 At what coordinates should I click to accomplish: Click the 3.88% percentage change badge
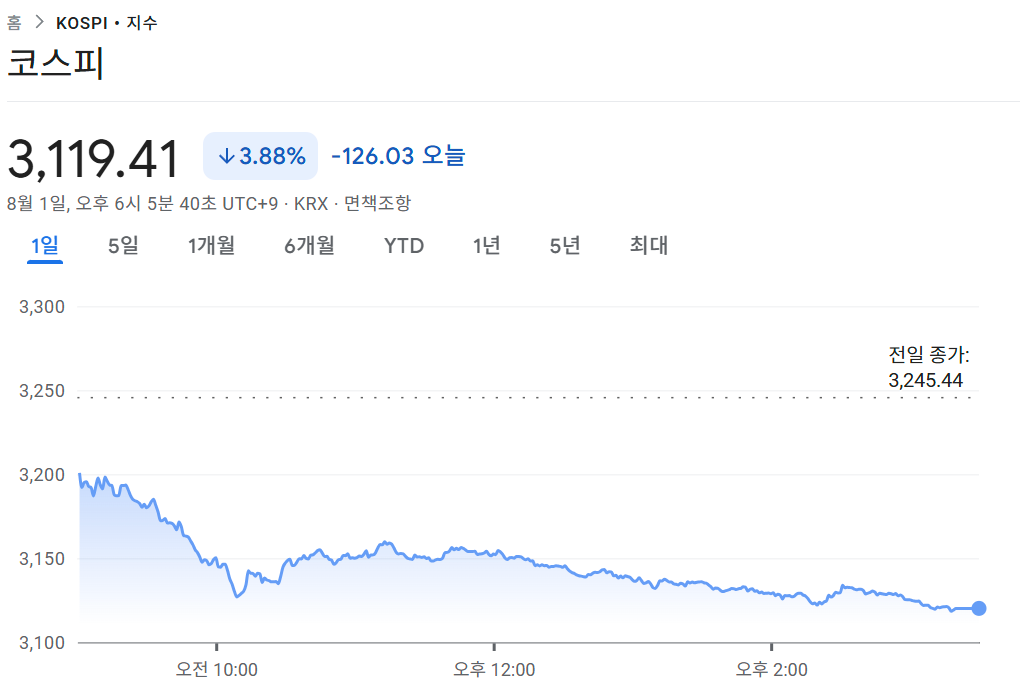coord(260,156)
